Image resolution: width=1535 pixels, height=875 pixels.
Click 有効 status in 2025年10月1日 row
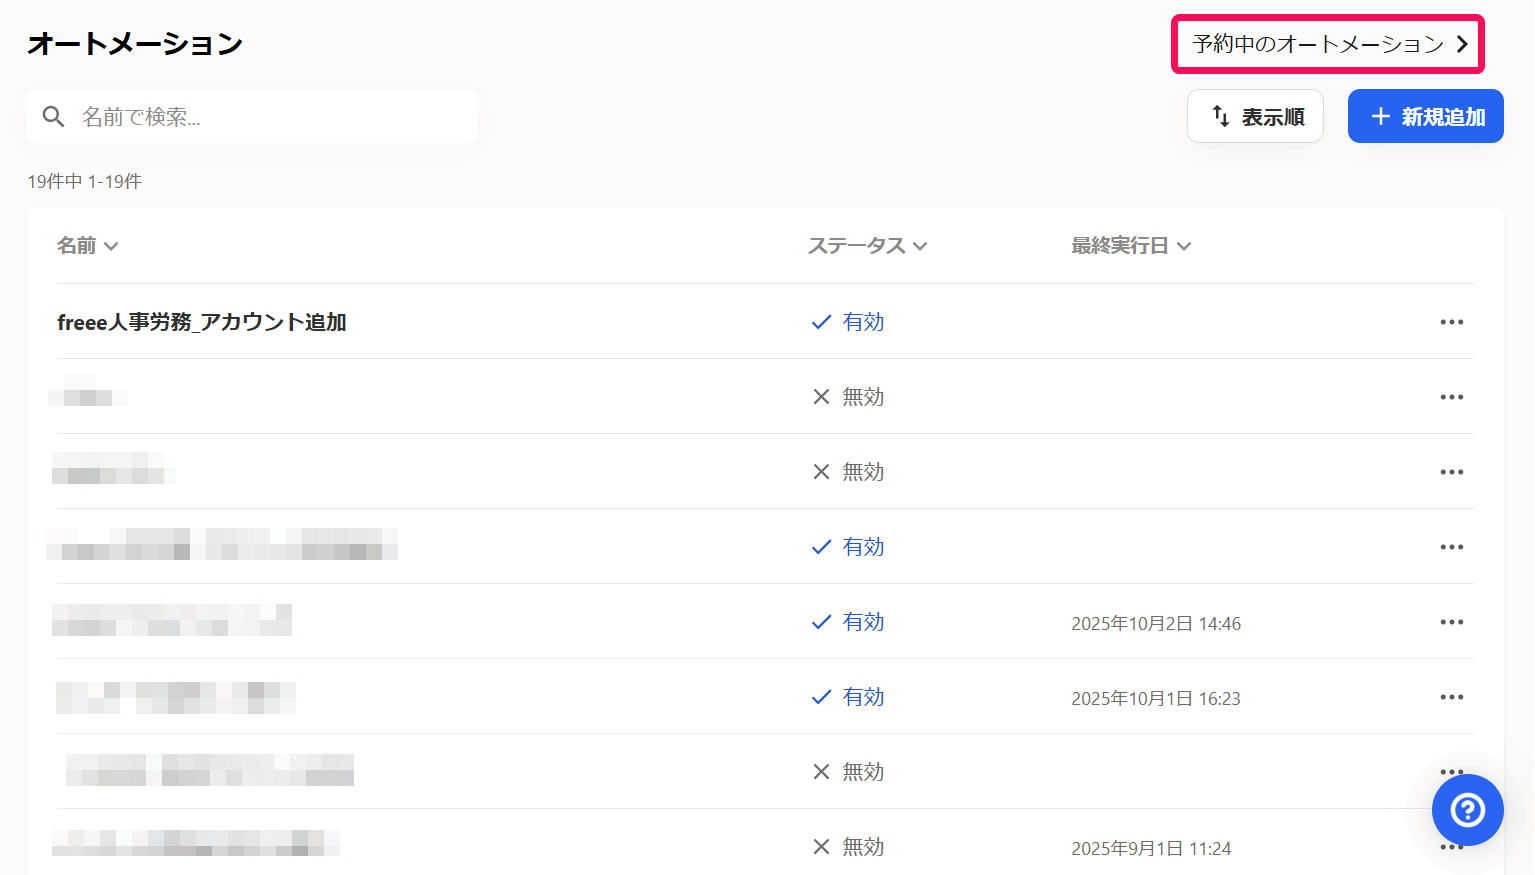click(848, 697)
